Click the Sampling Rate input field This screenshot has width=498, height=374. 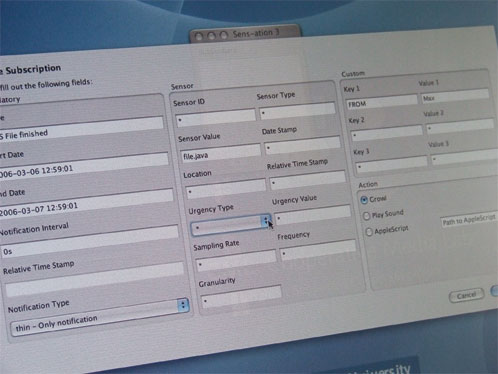point(236,260)
